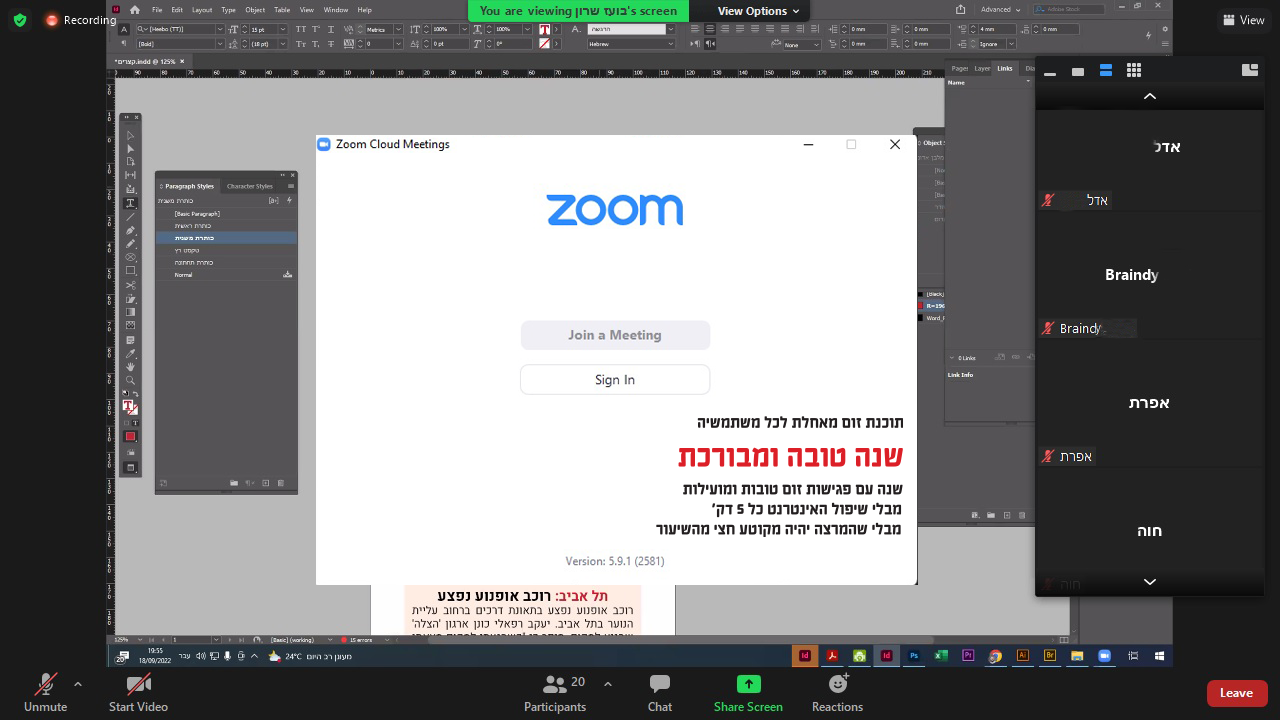Switch to the Character Styles tab
Viewport: 1280px width, 720px height.
point(249,186)
